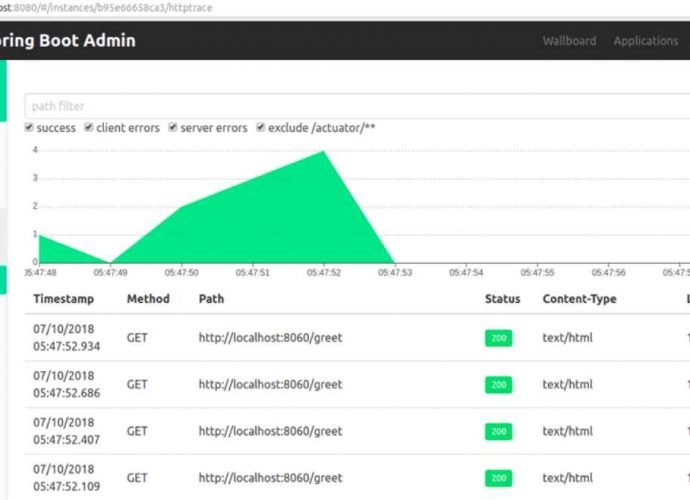Toggle the success checkbox
The image size is (690, 500).
(x=30, y=128)
